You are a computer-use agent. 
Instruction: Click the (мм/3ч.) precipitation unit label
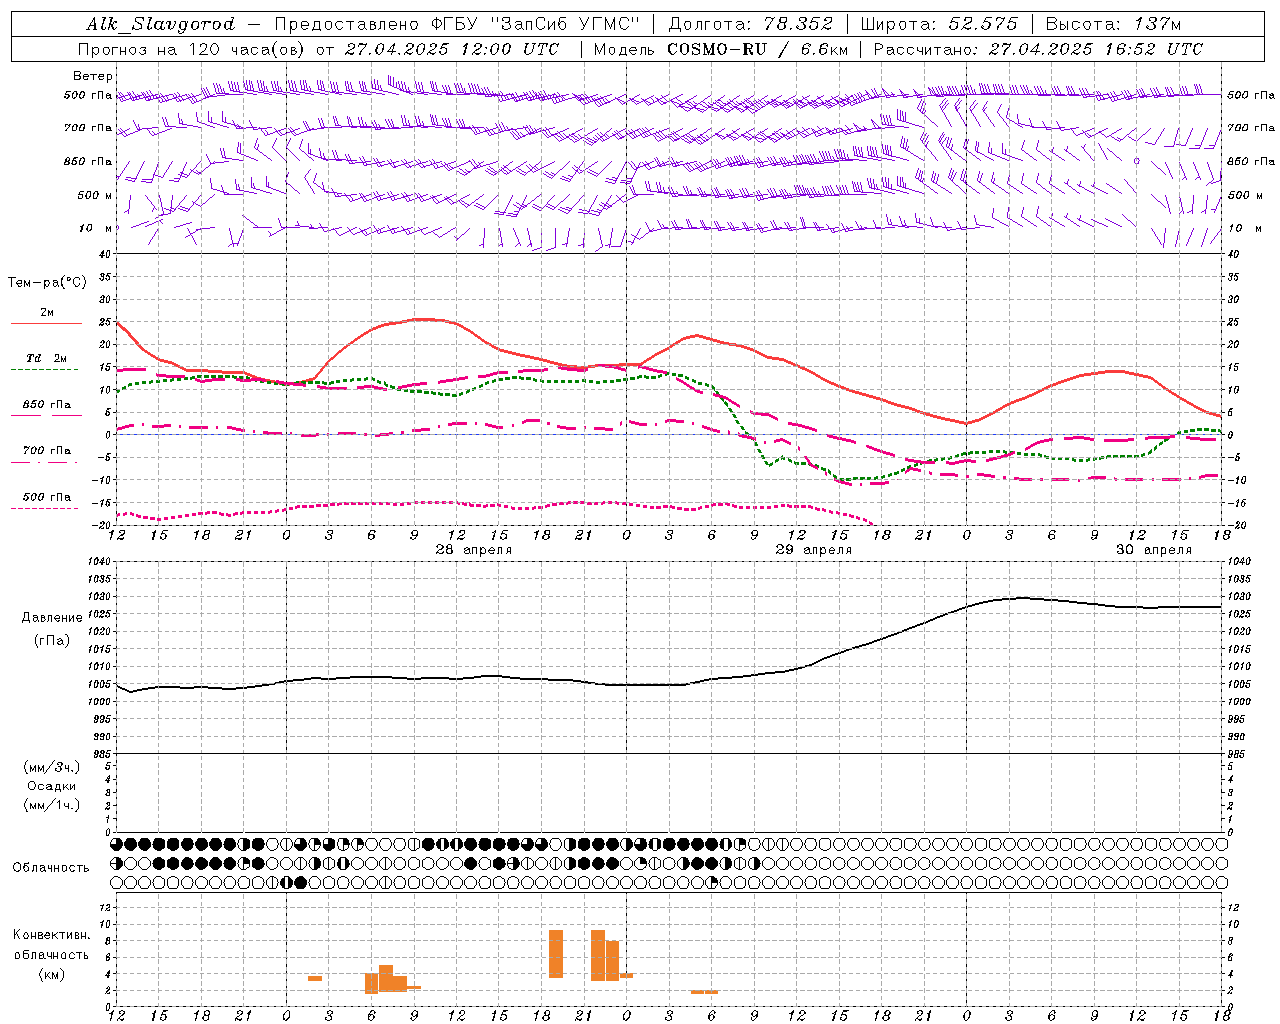[52, 767]
